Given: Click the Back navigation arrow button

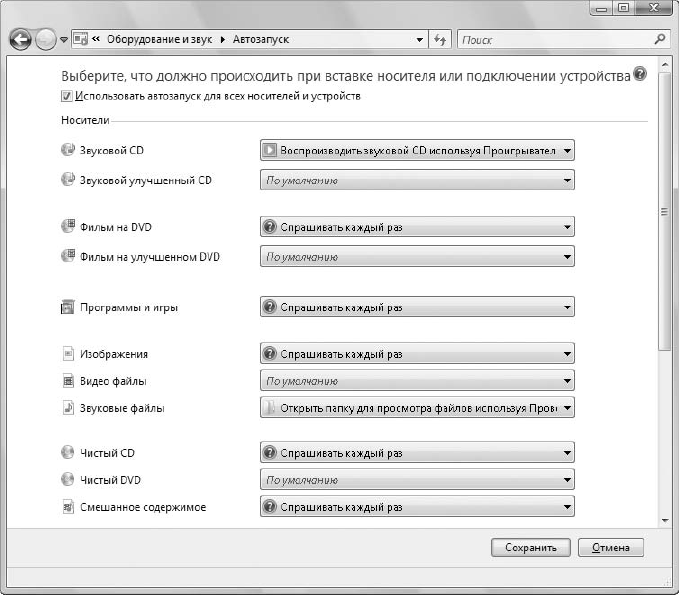Looking at the screenshot, I should 20,39.
